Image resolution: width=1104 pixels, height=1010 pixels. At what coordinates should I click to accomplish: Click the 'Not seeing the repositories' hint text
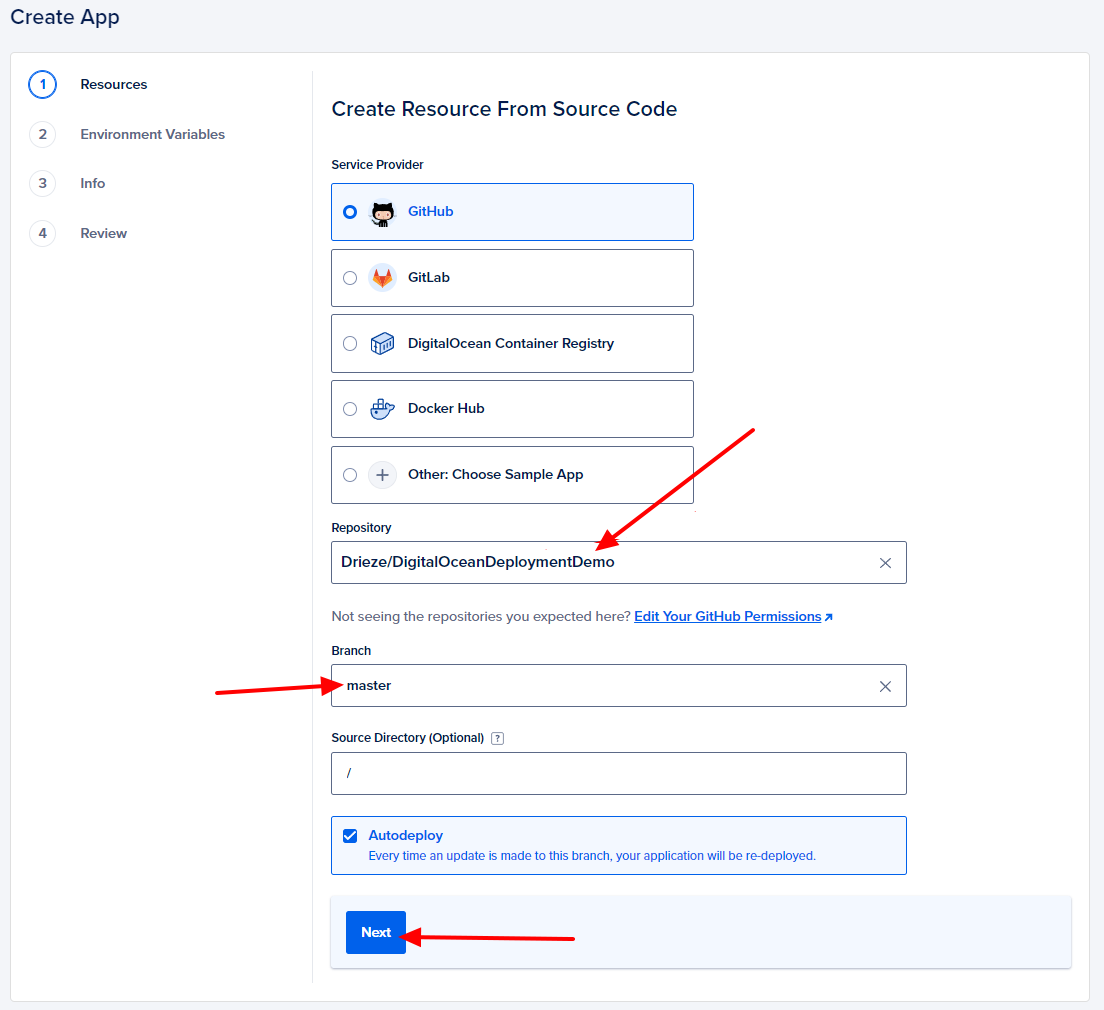coord(481,617)
